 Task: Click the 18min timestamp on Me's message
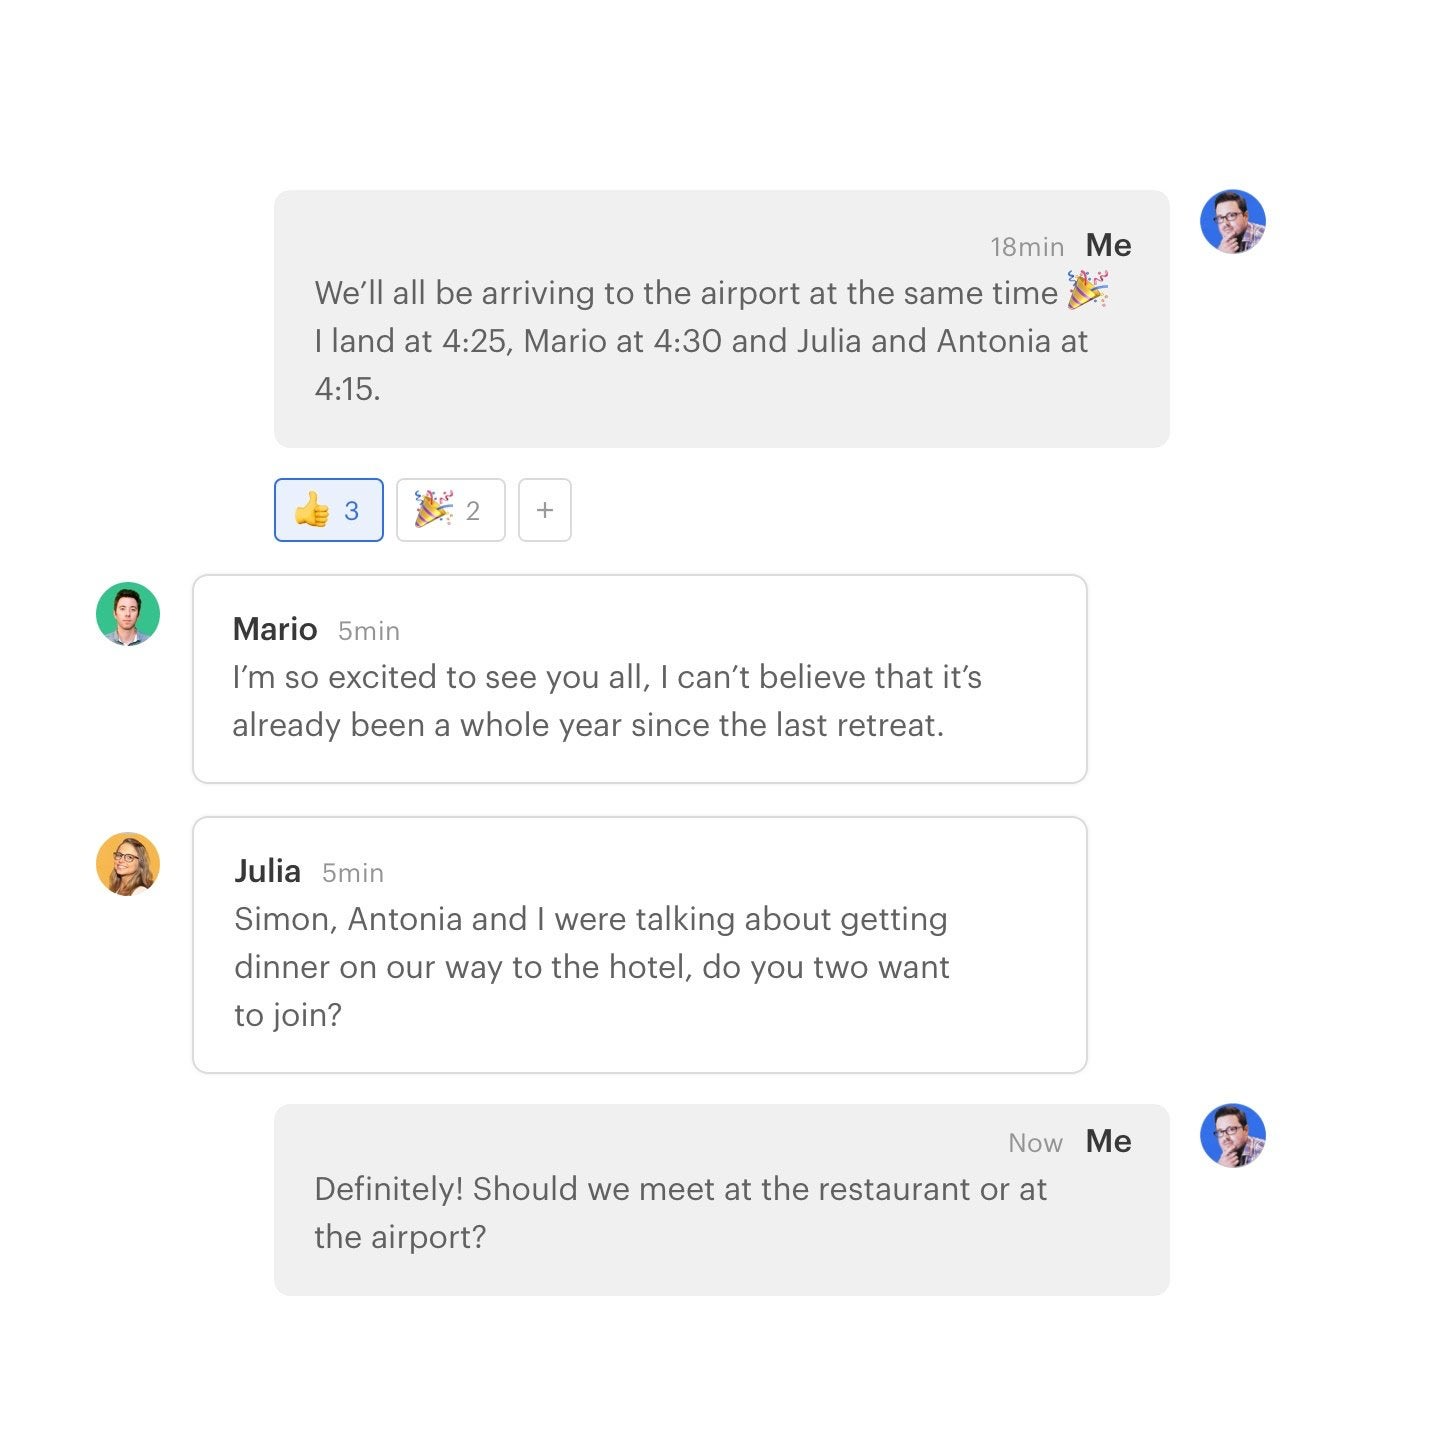coord(1026,245)
